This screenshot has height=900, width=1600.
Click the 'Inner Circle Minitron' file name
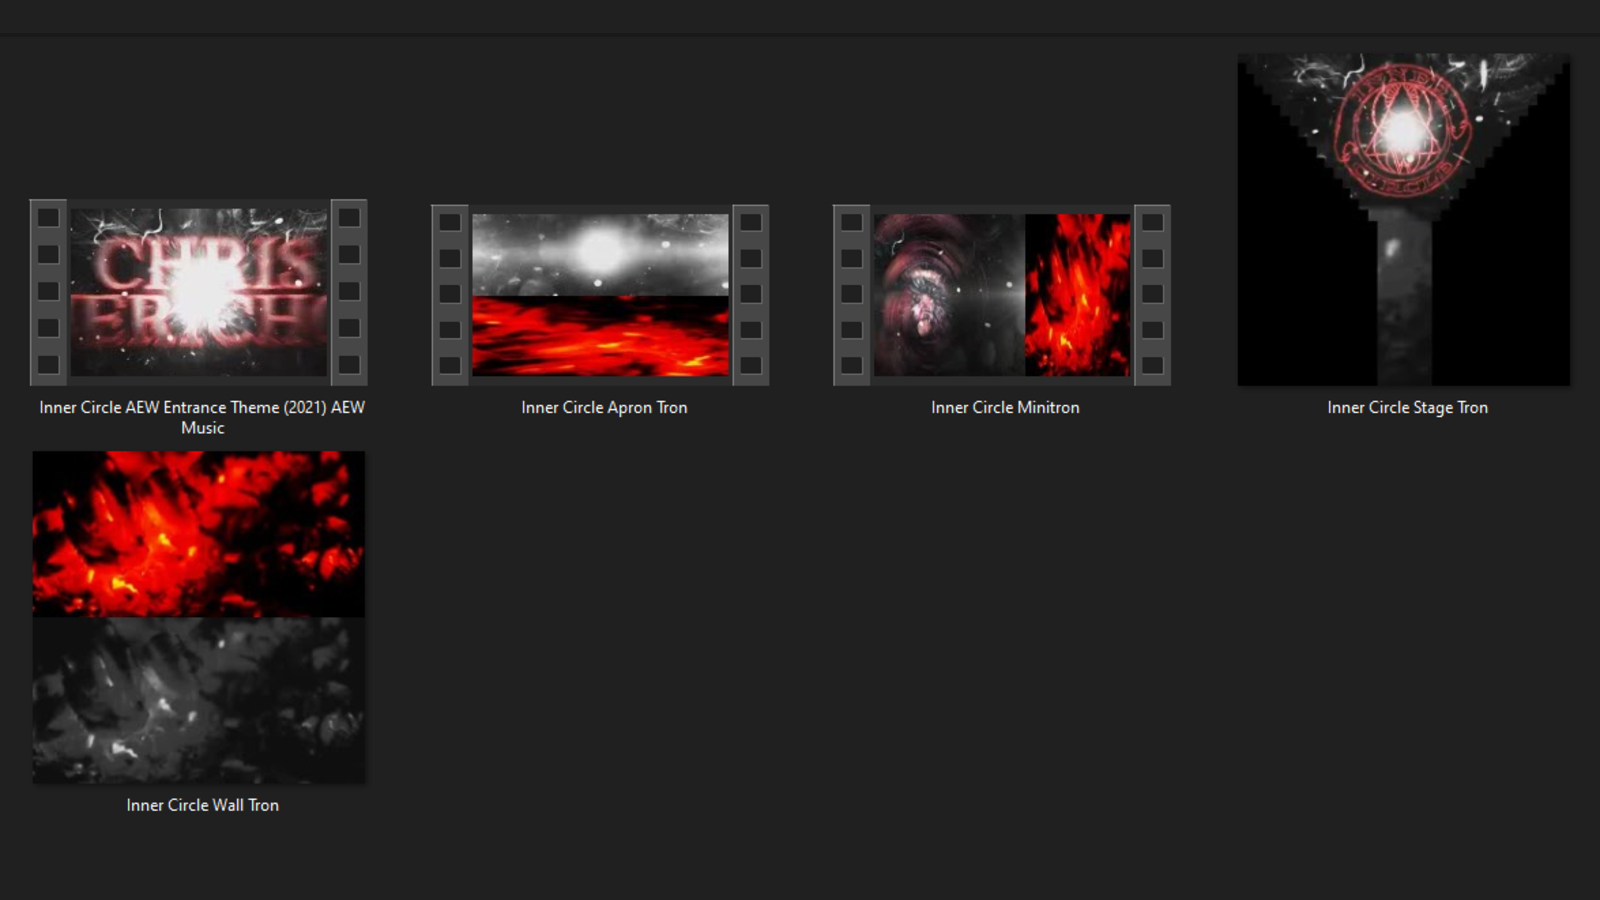1005,407
